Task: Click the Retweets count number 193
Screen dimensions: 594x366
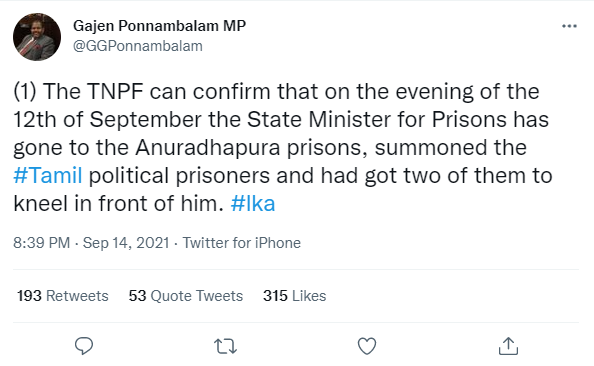Action: (29, 296)
